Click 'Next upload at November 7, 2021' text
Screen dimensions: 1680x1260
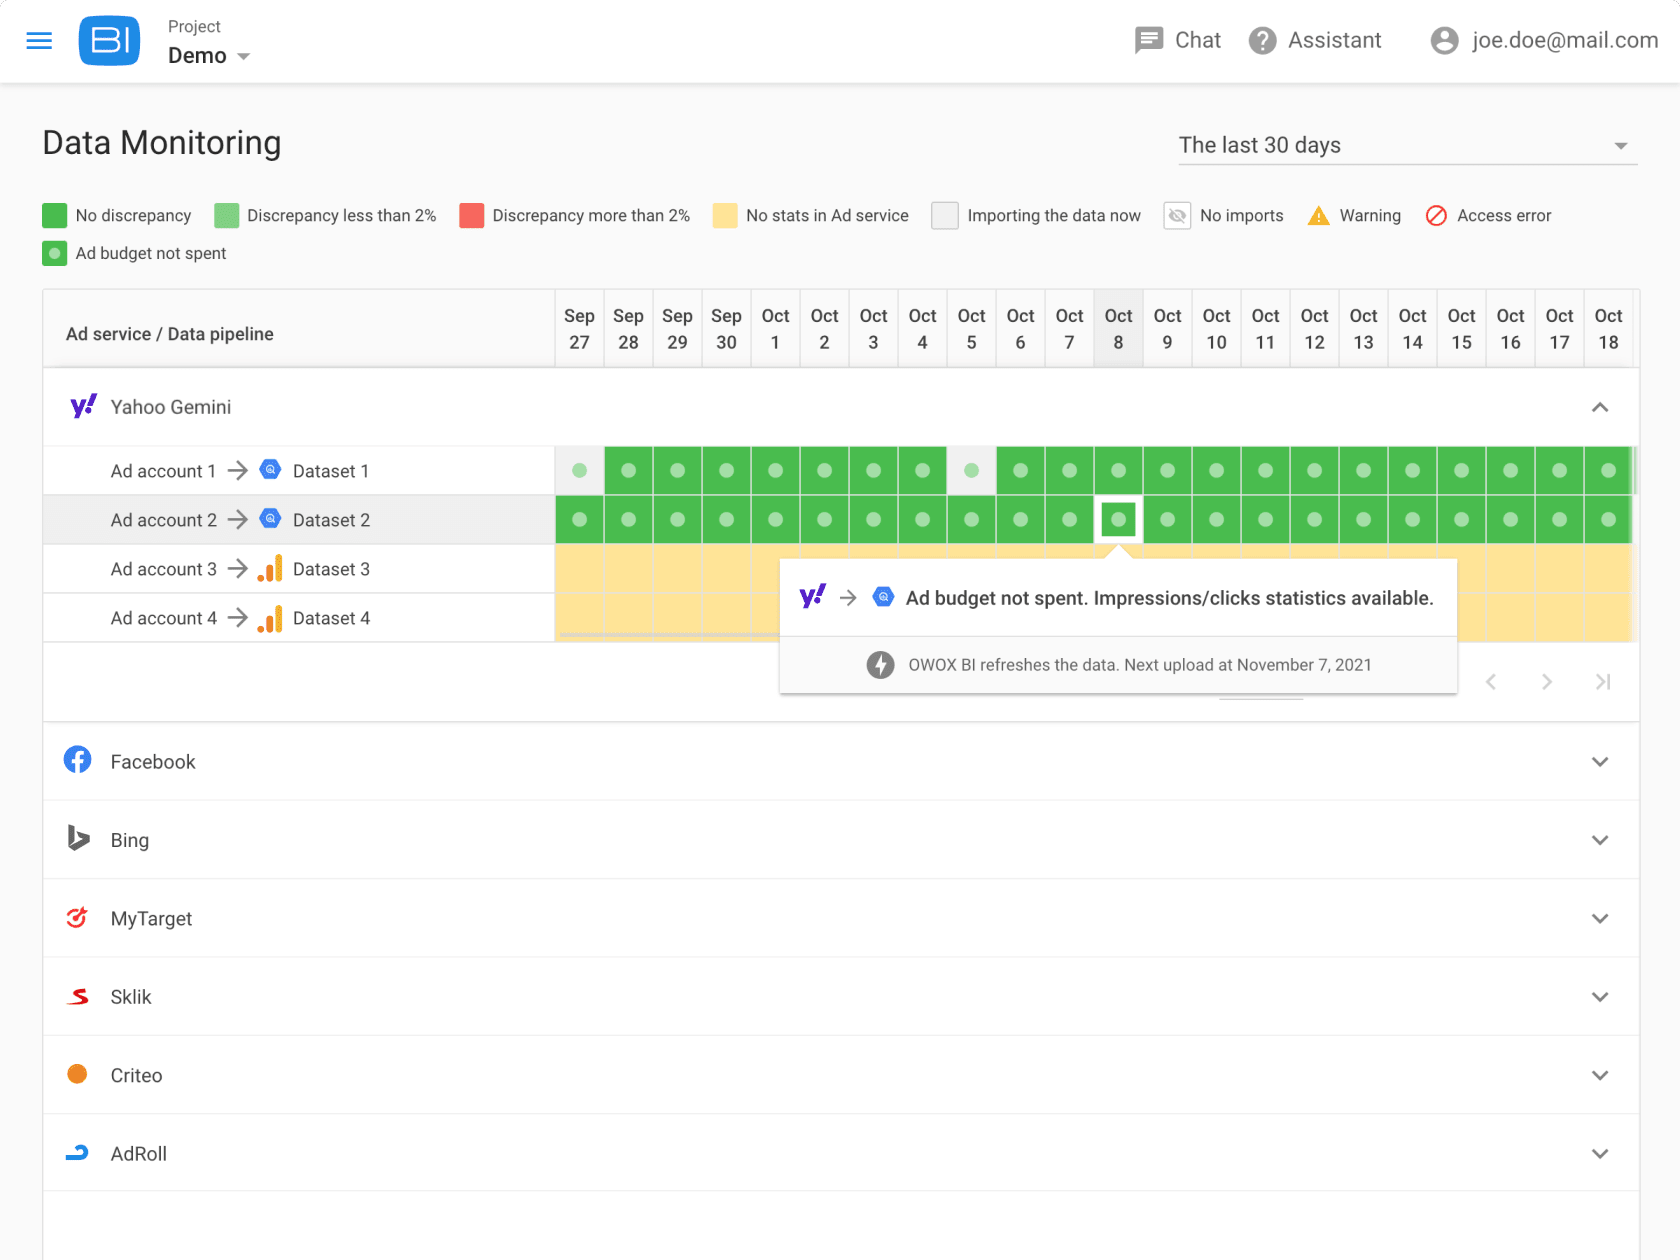tap(1247, 665)
